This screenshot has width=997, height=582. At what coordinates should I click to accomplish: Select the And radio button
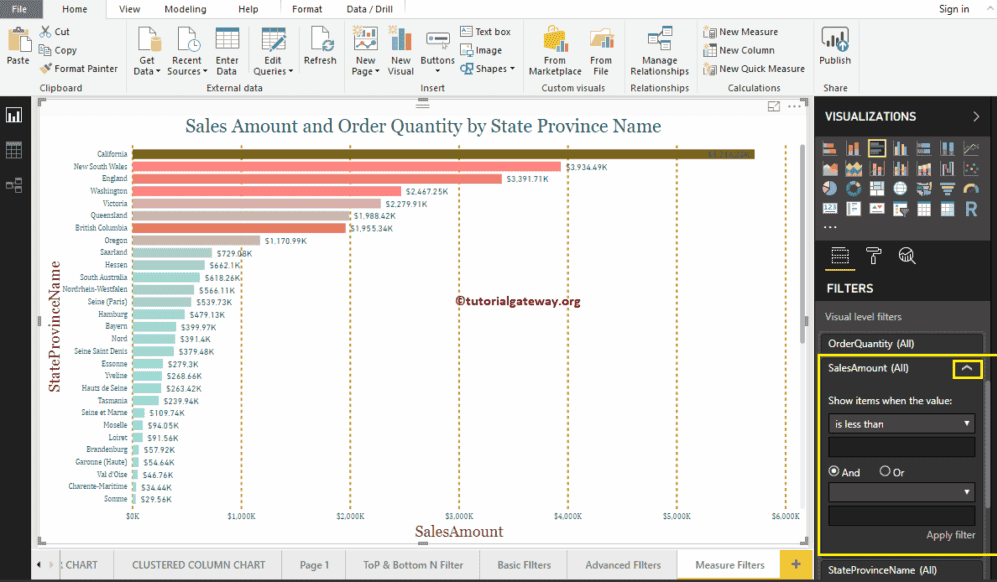(x=834, y=471)
